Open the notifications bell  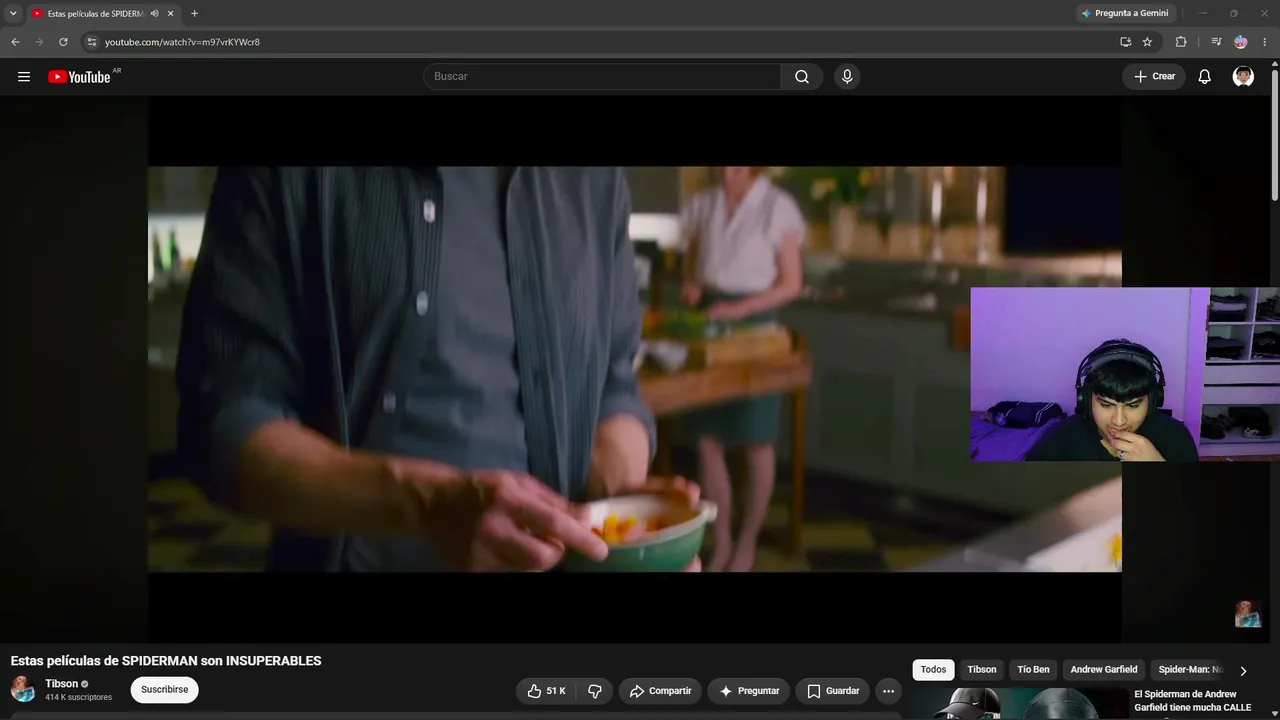1205,77
